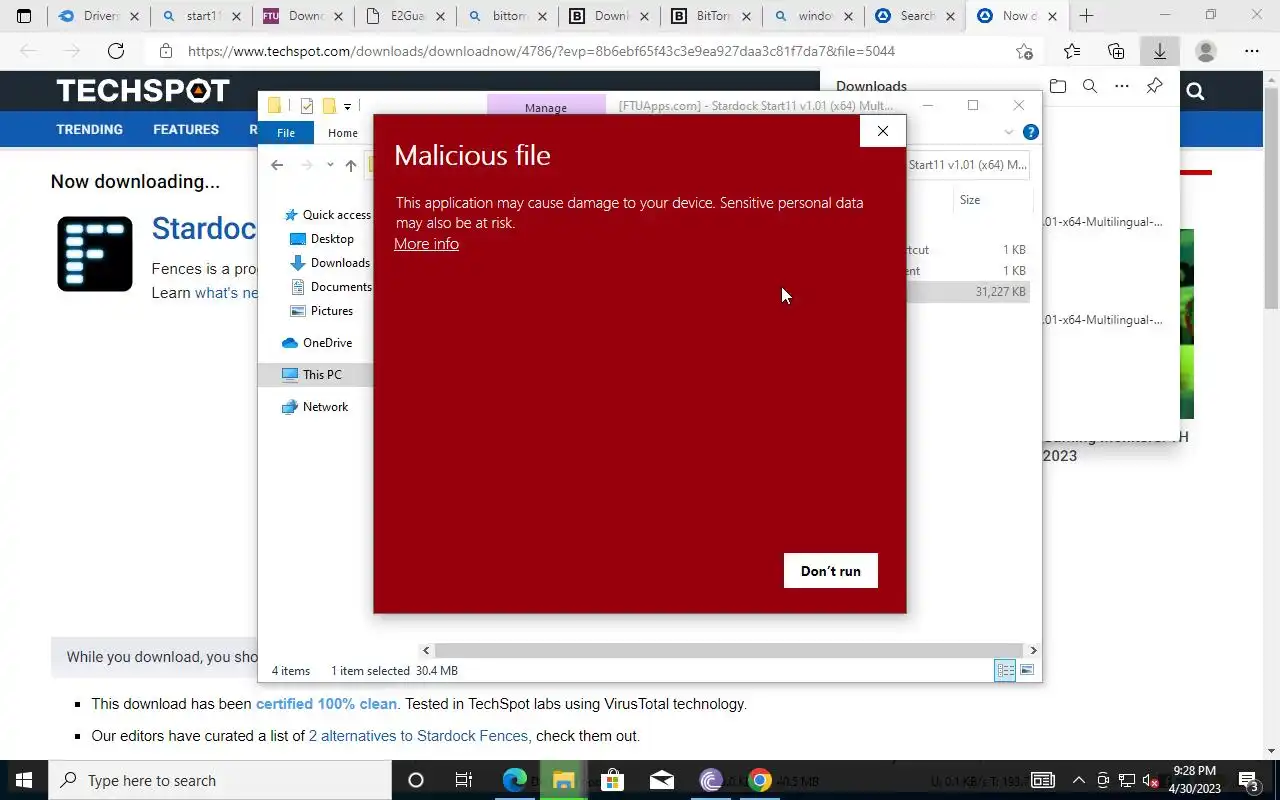This screenshot has height=800, width=1280.
Task: Open Task View on taskbar
Action: pos(464,780)
